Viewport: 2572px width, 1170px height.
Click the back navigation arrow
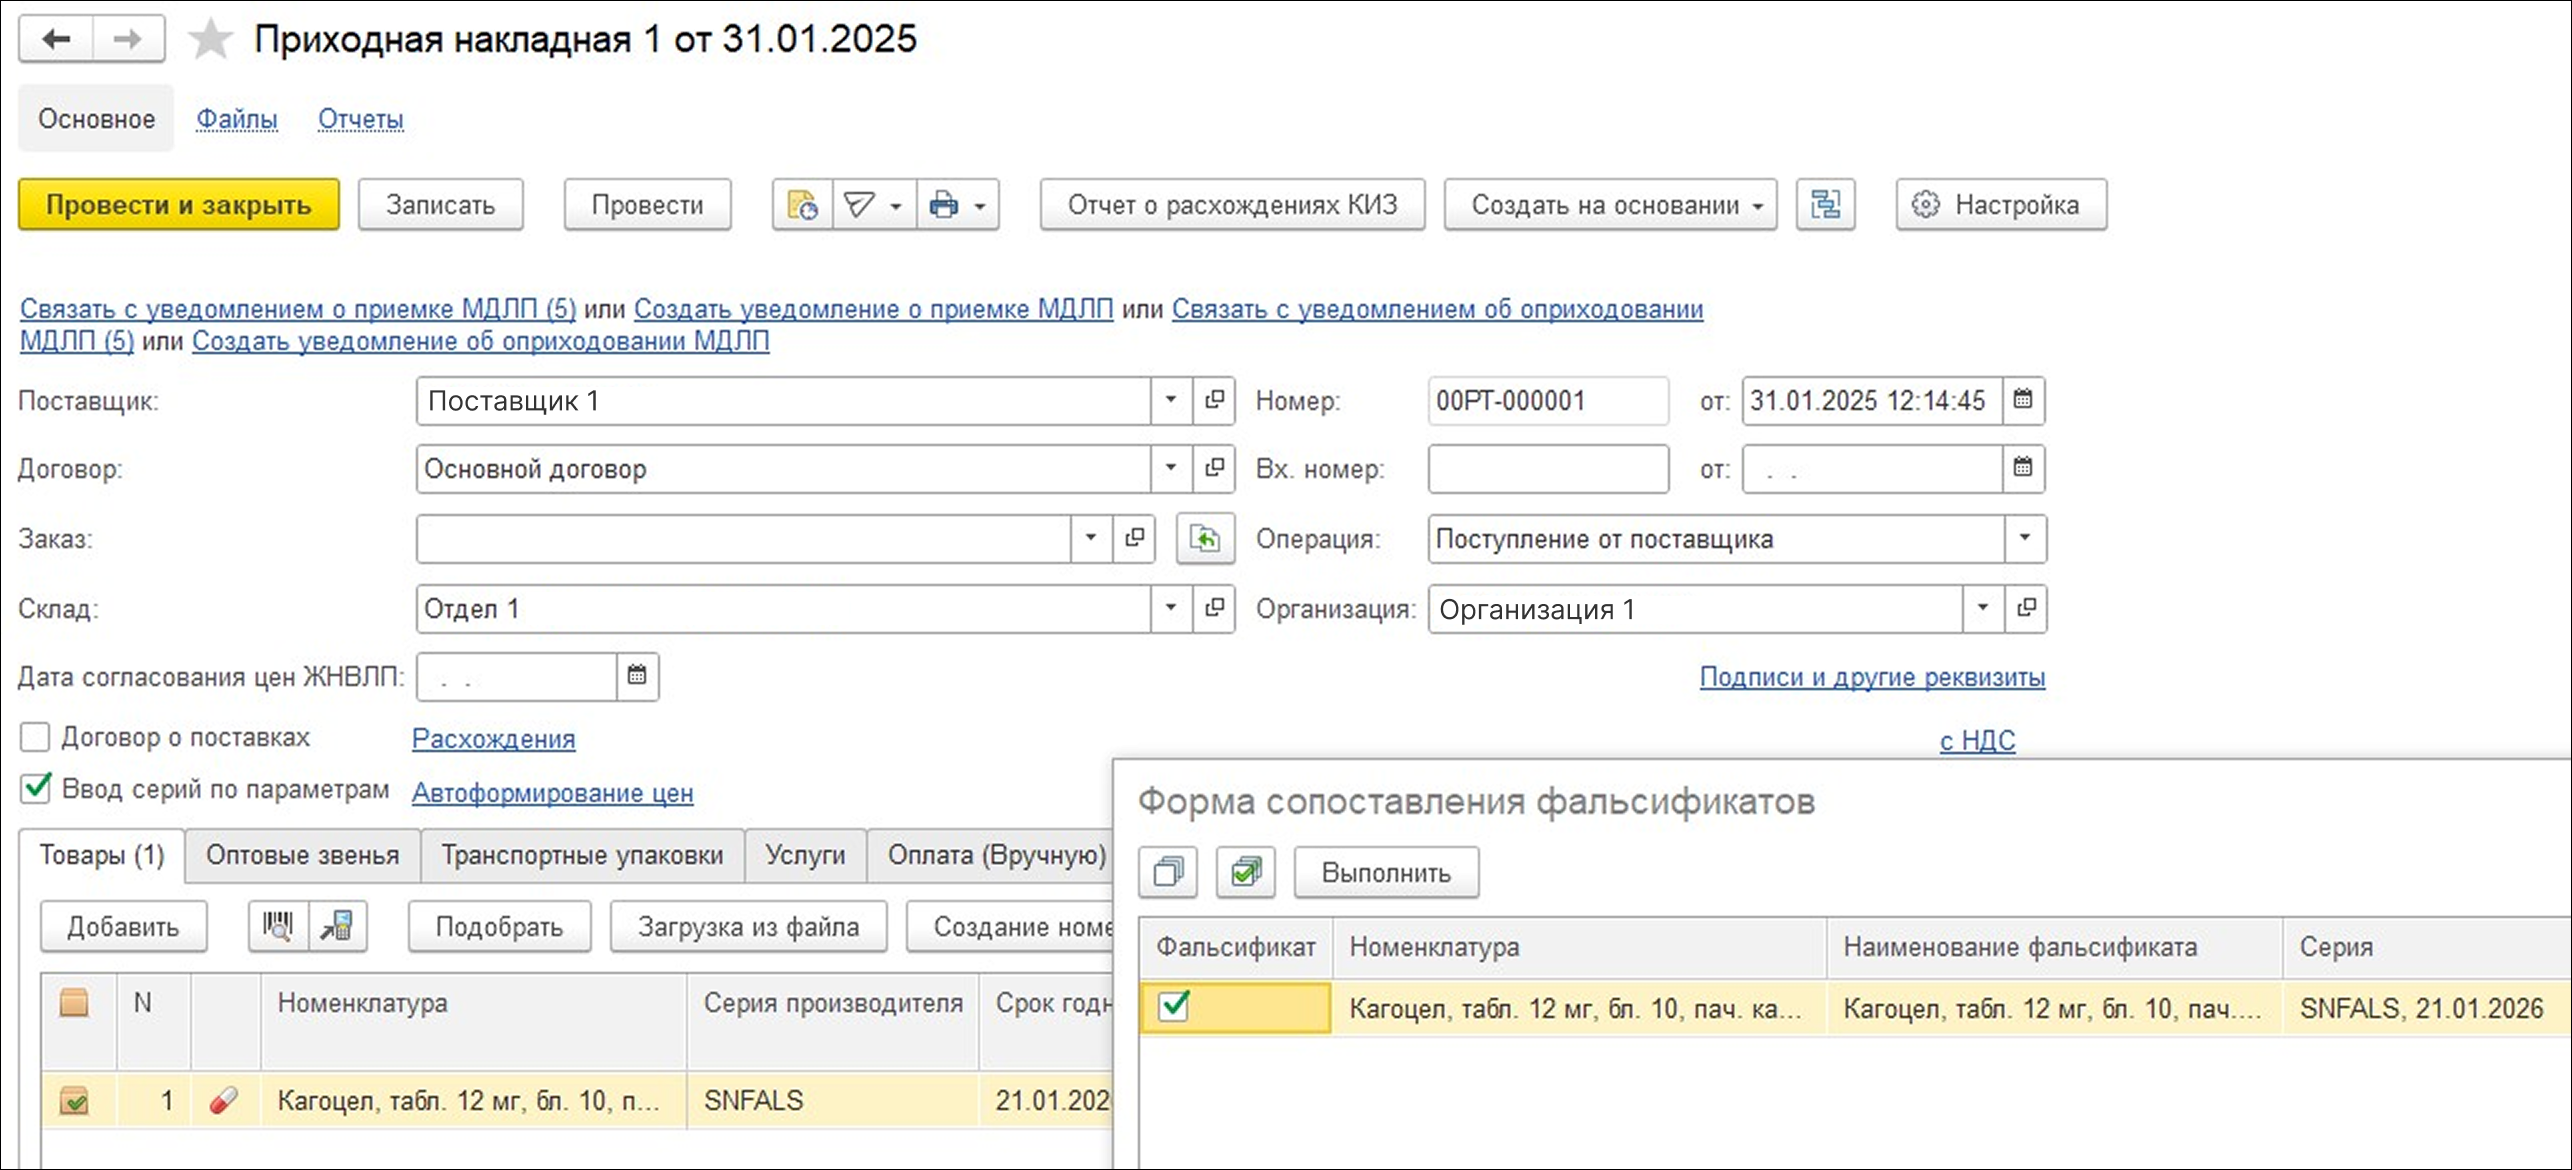[x=56, y=39]
